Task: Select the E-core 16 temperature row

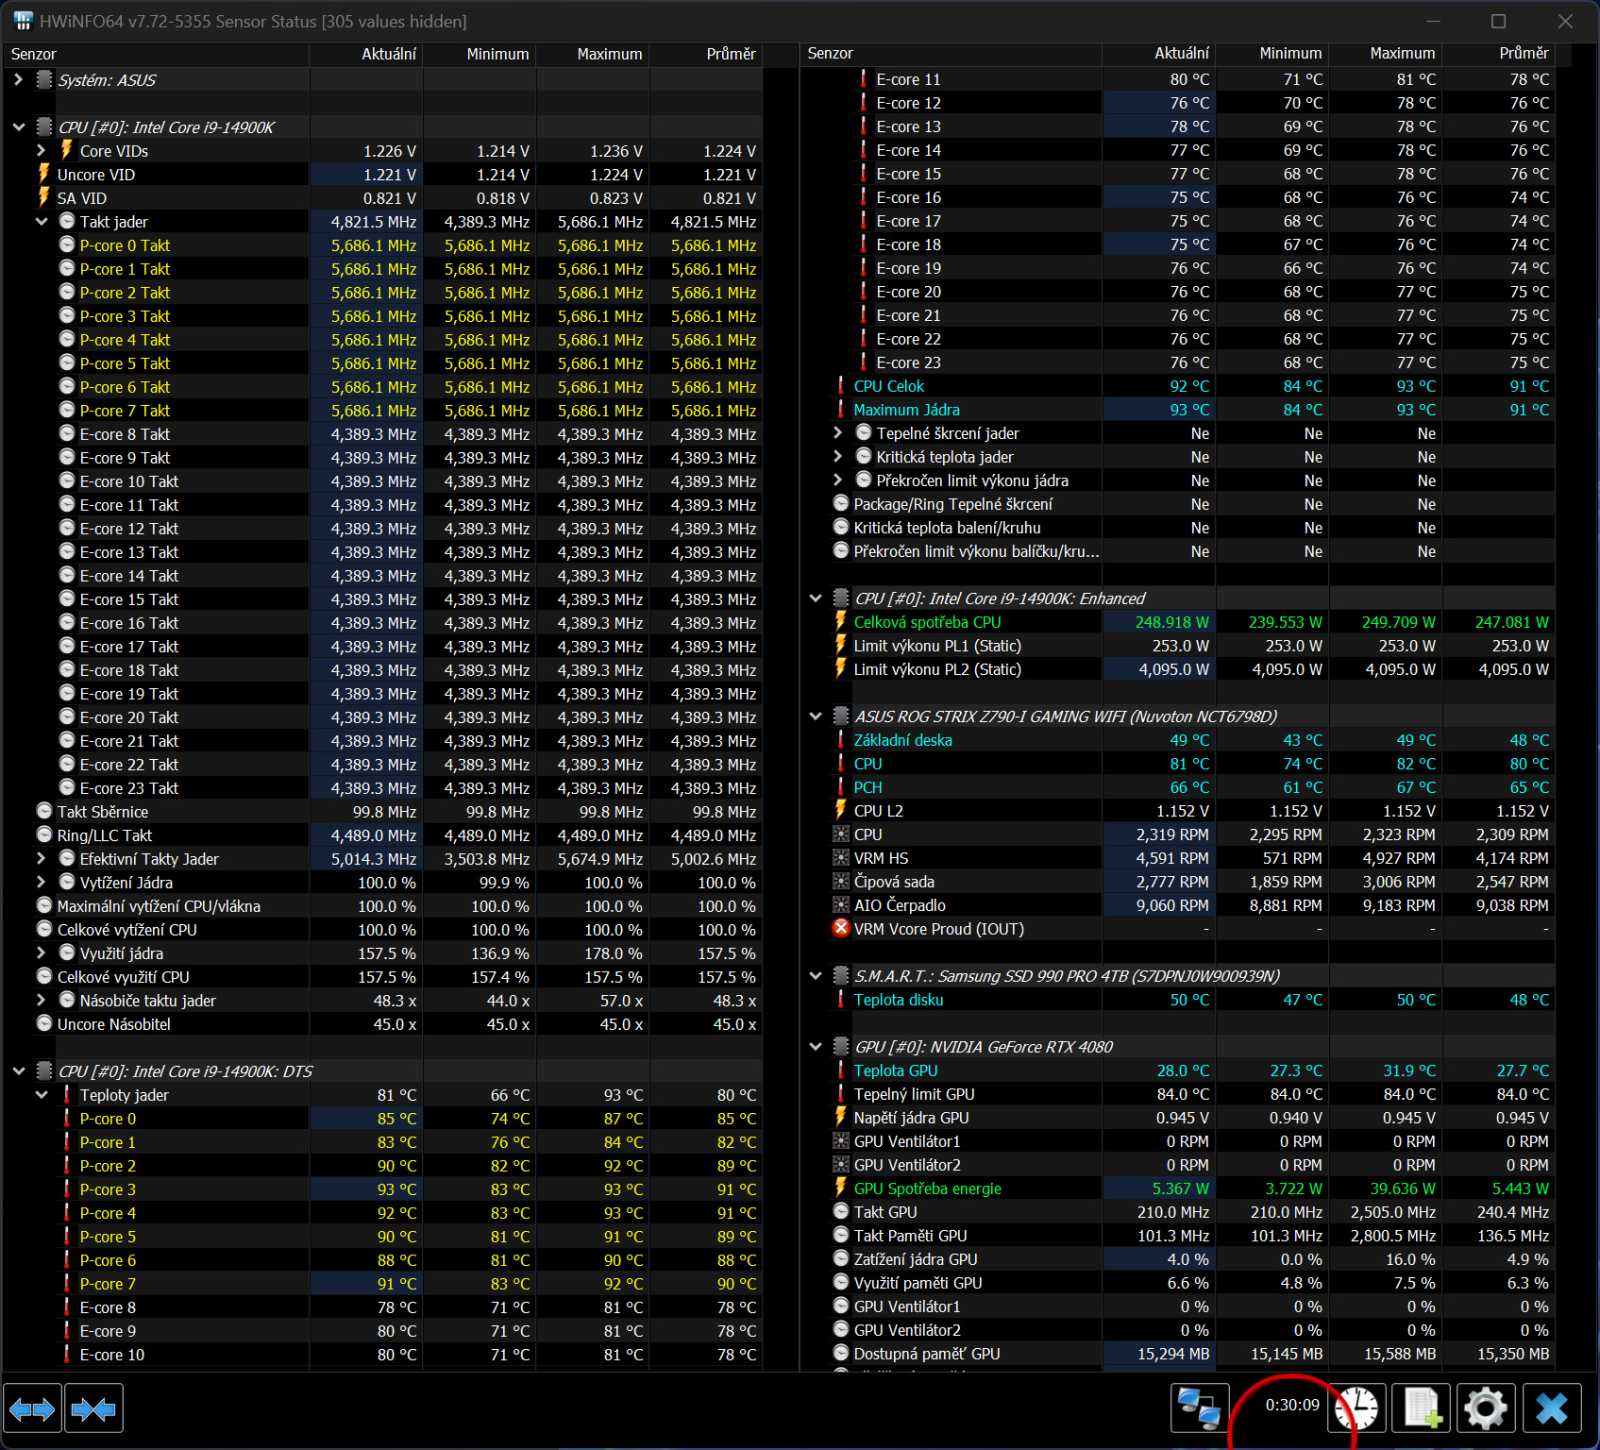Action: point(1179,198)
